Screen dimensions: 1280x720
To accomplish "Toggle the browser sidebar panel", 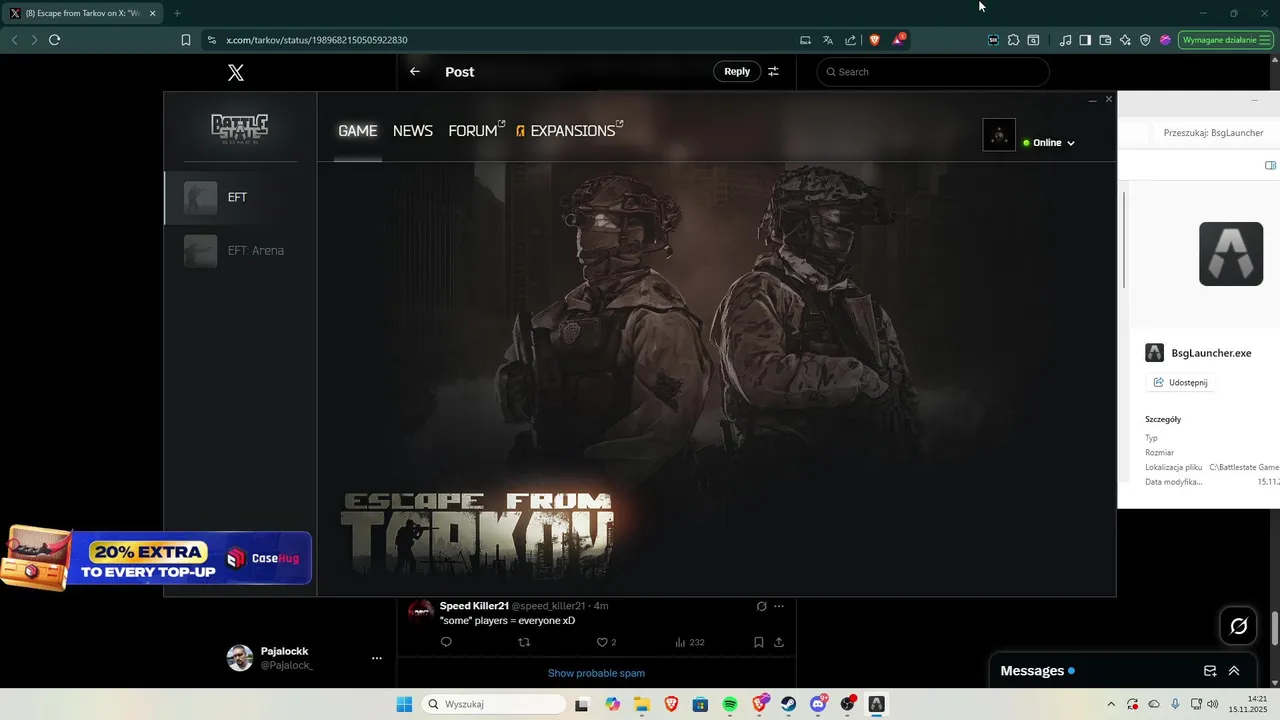I will click(x=1085, y=40).
